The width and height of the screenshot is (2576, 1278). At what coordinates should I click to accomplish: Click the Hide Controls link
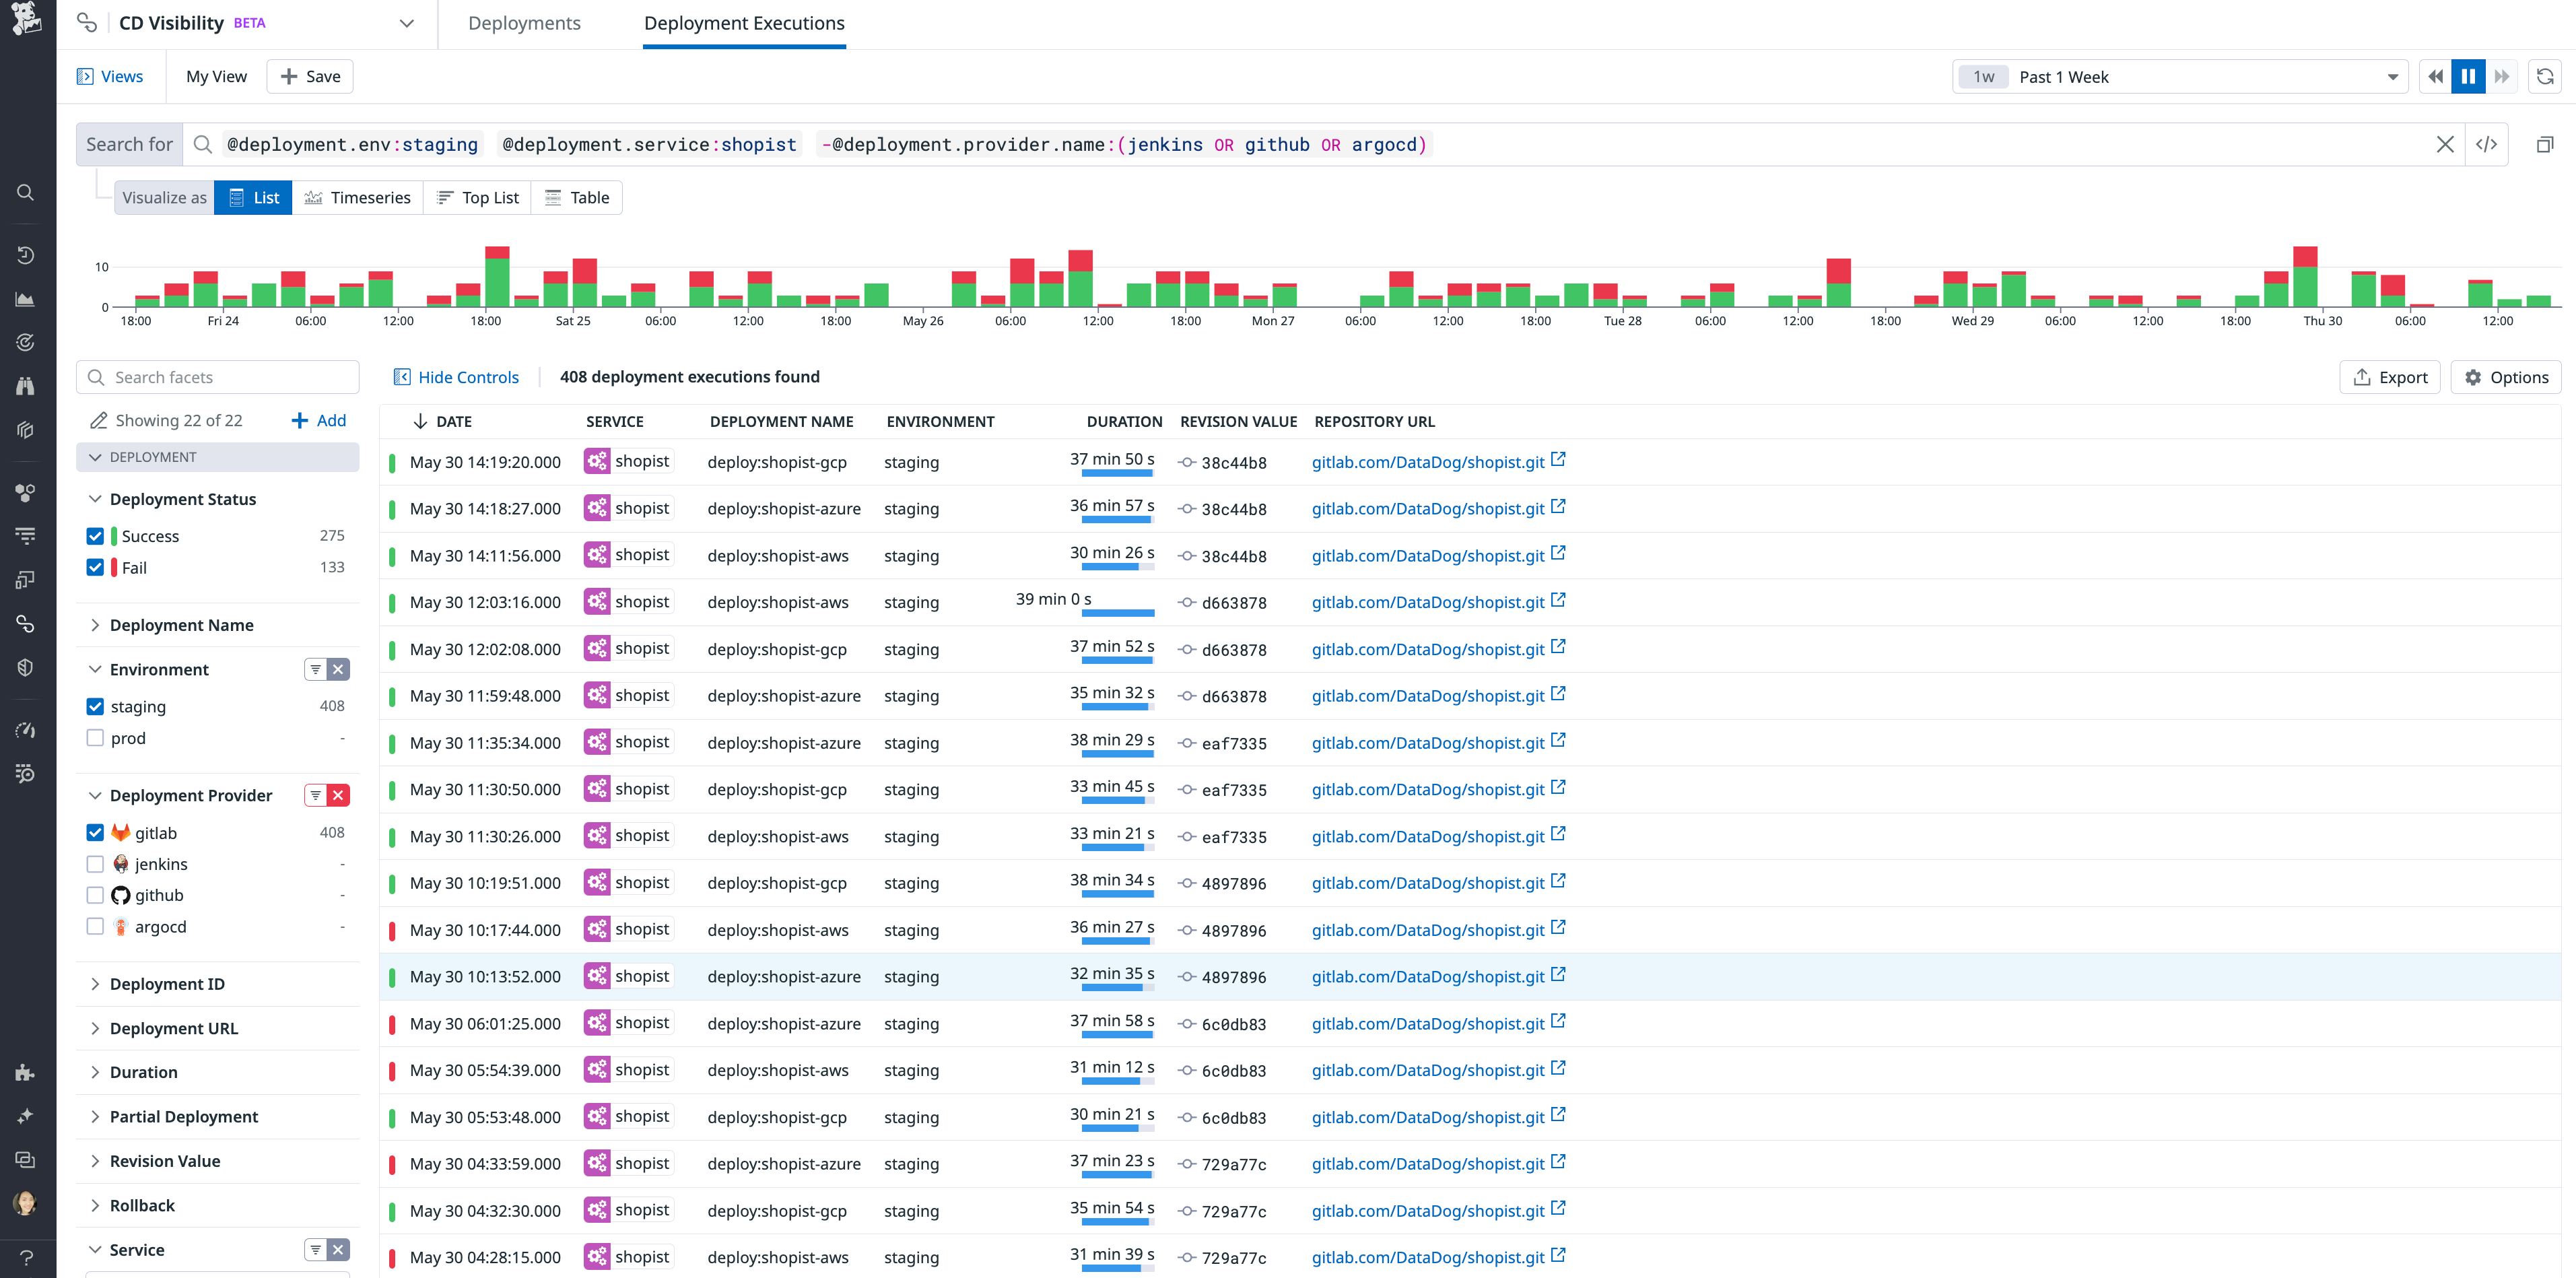(456, 377)
